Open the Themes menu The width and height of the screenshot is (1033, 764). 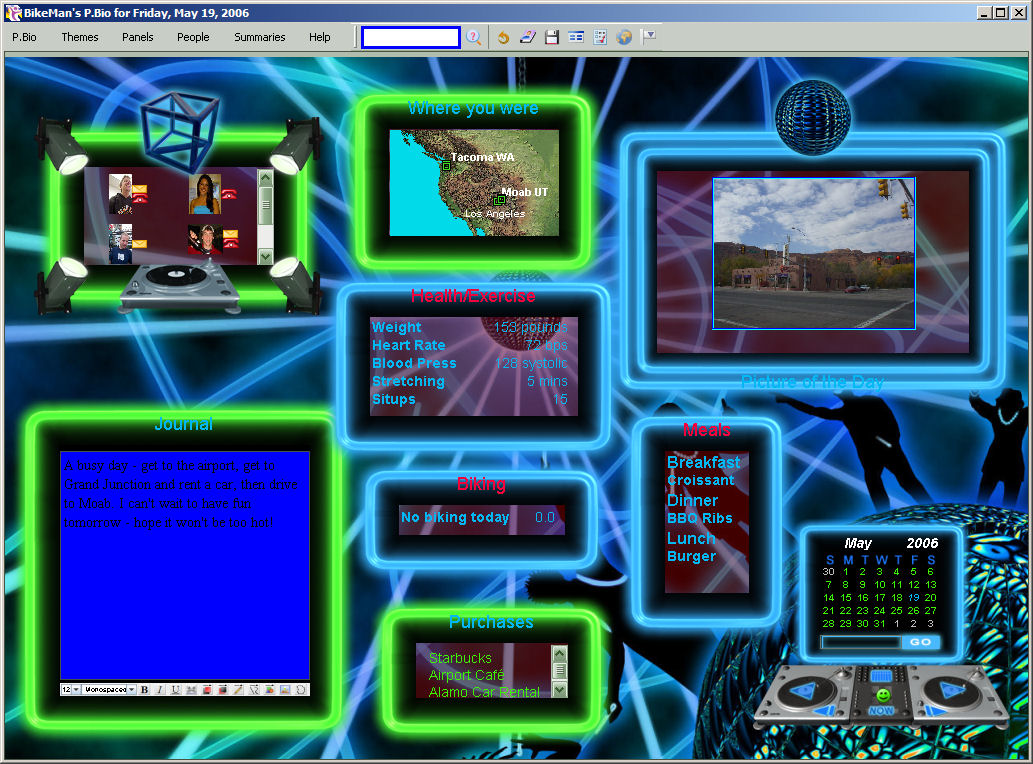coord(80,37)
